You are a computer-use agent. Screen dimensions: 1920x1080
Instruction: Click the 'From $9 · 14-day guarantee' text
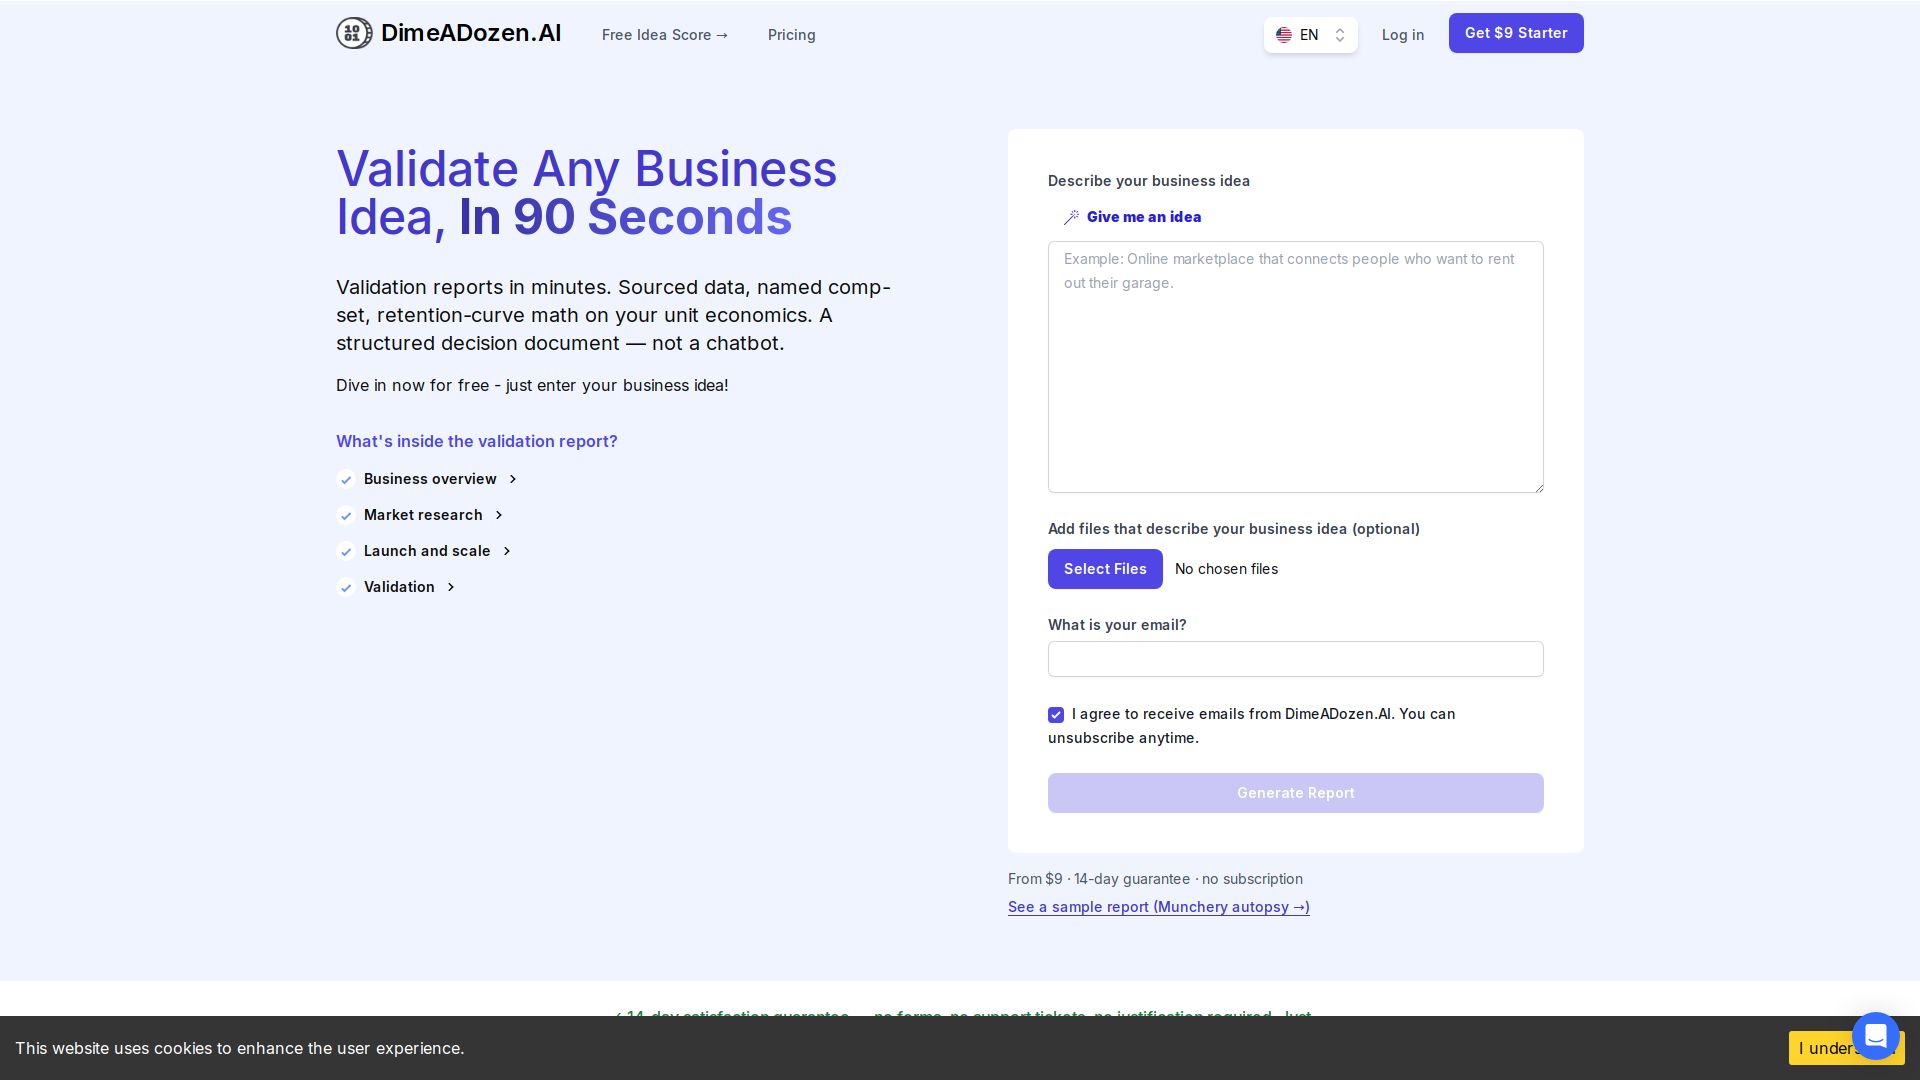1155,879
